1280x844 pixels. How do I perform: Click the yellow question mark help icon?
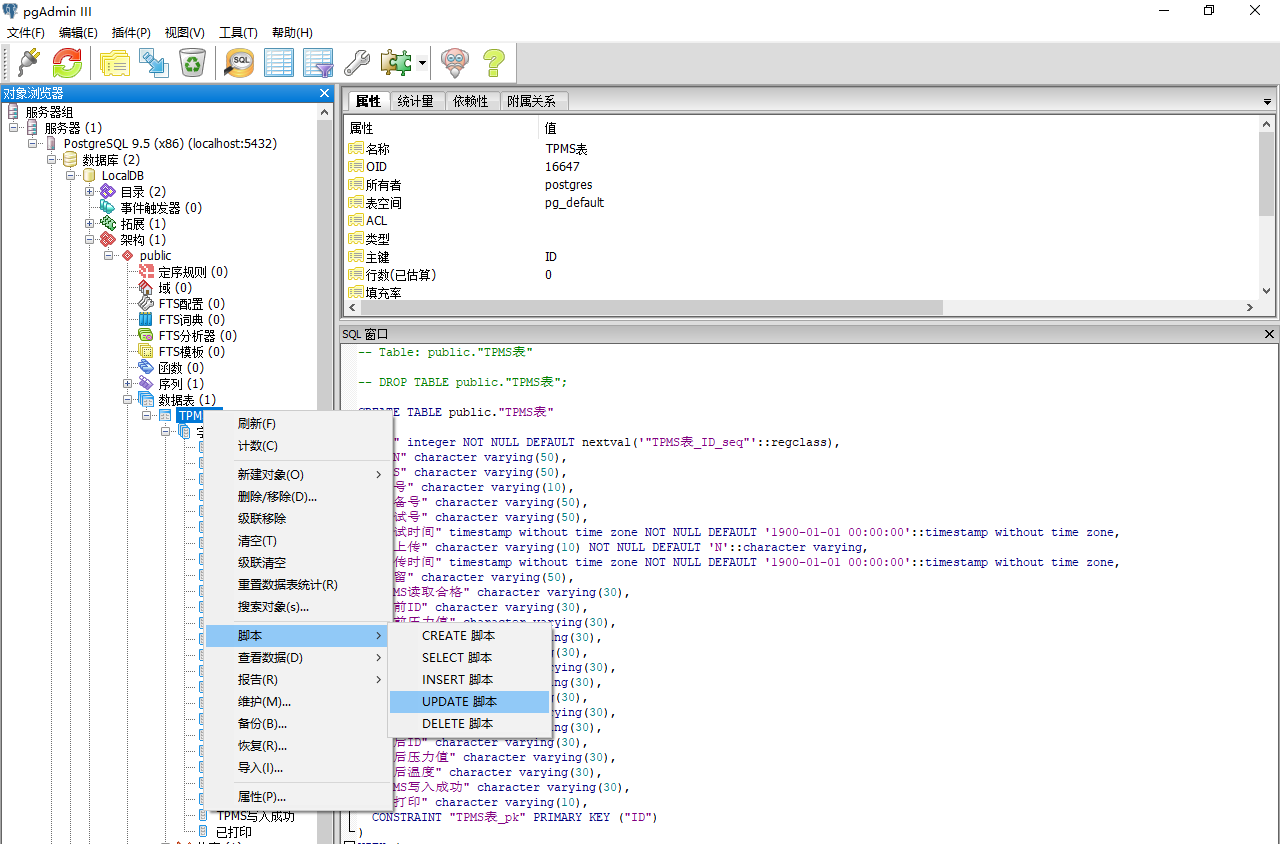(x=494, y=63)
